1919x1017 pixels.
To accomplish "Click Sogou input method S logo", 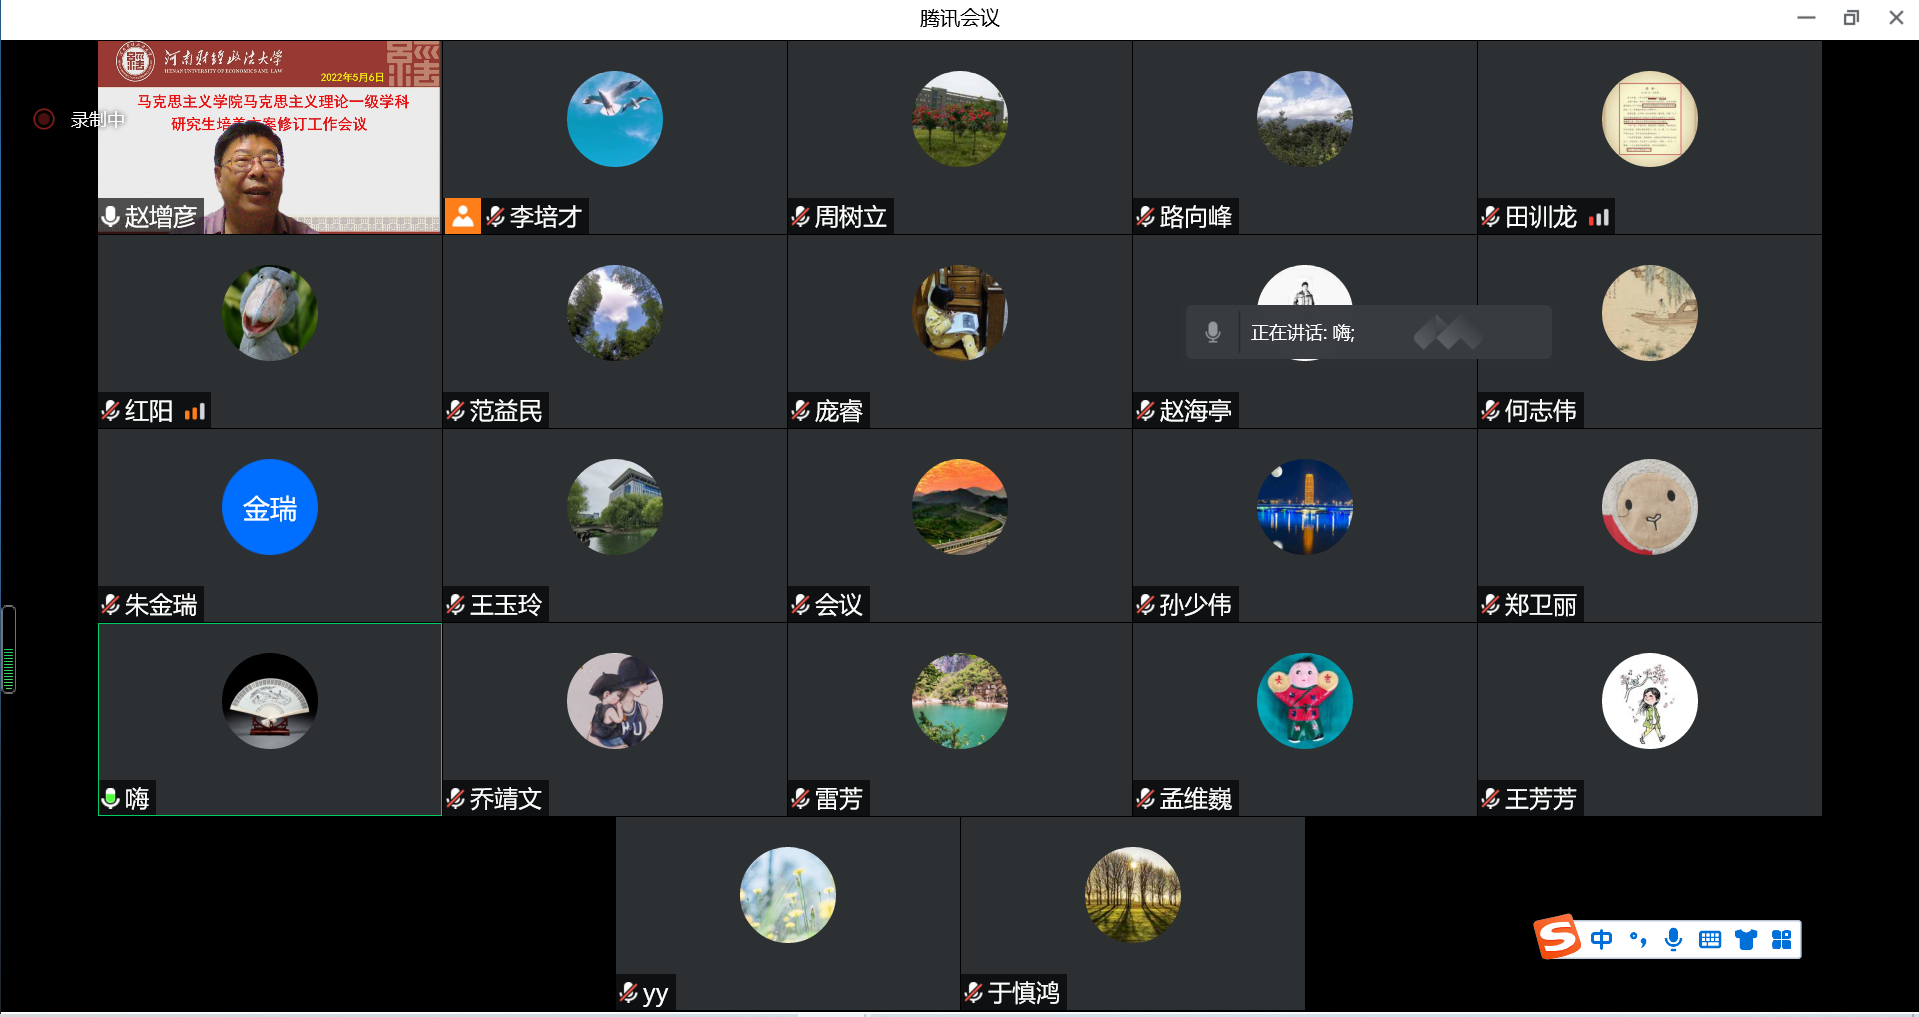I will coord(1557,938).
